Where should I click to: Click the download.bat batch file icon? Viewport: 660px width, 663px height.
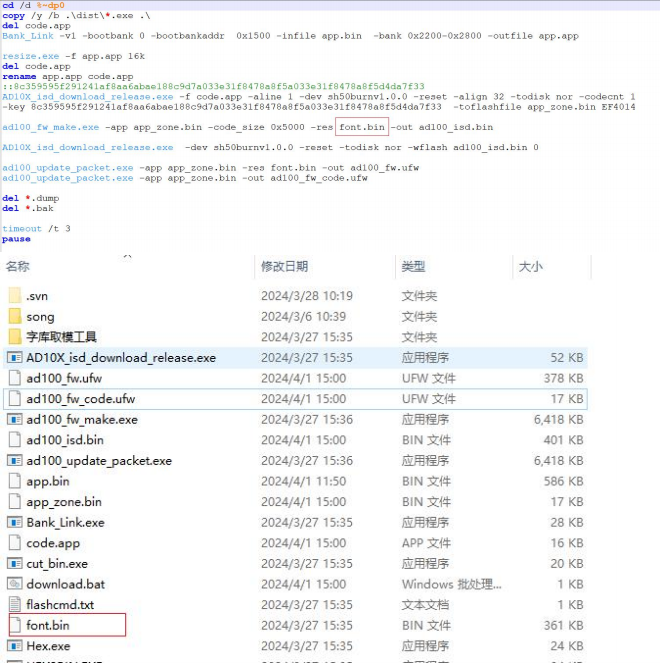tap(15, 584)
